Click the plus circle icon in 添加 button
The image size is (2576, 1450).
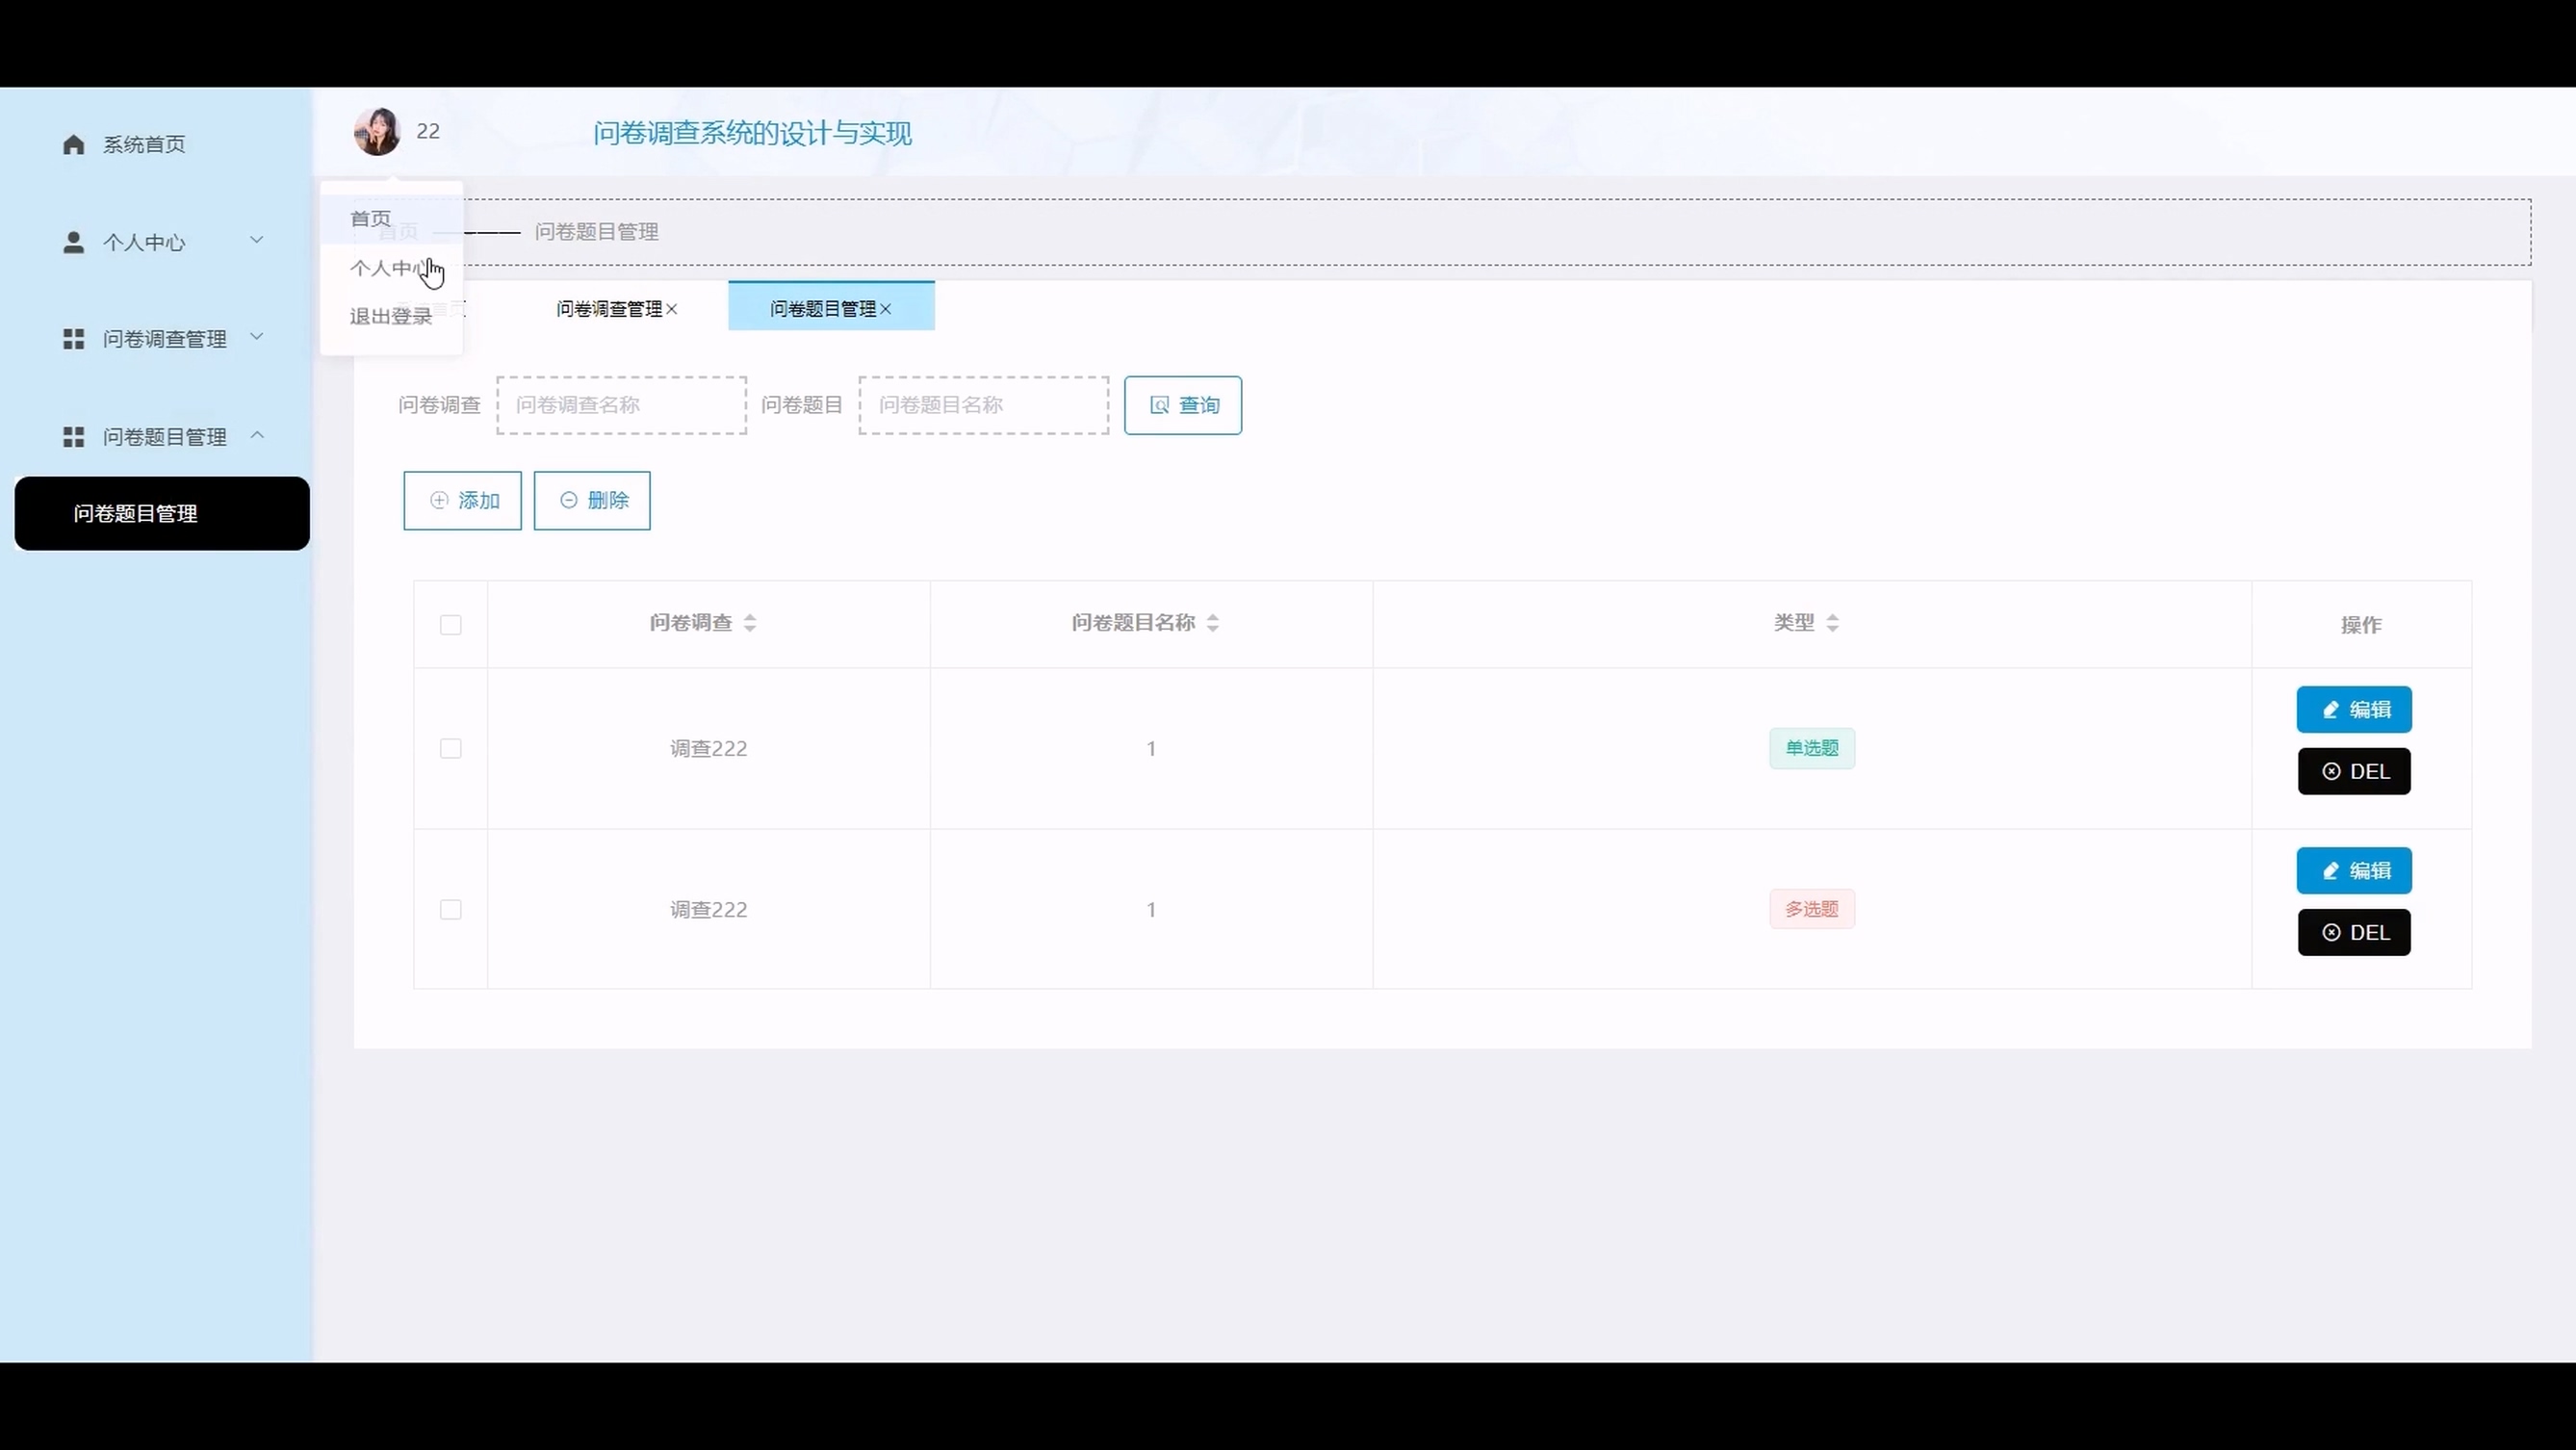[x=439, y=500]
